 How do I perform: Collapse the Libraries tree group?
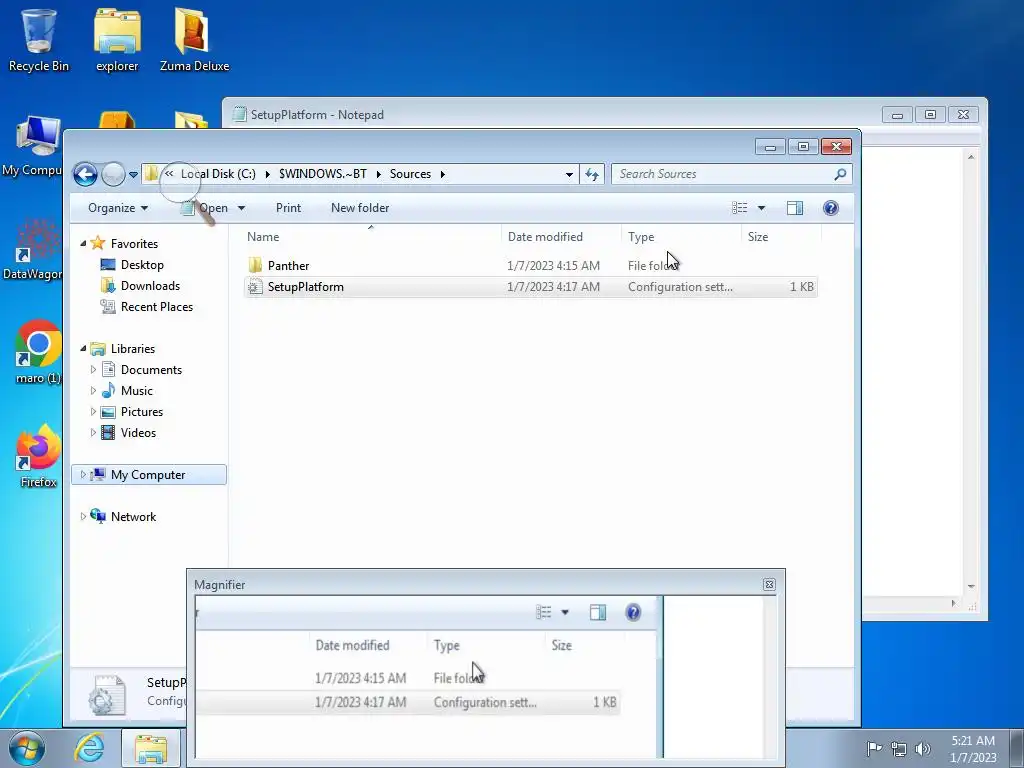(83, 348)
